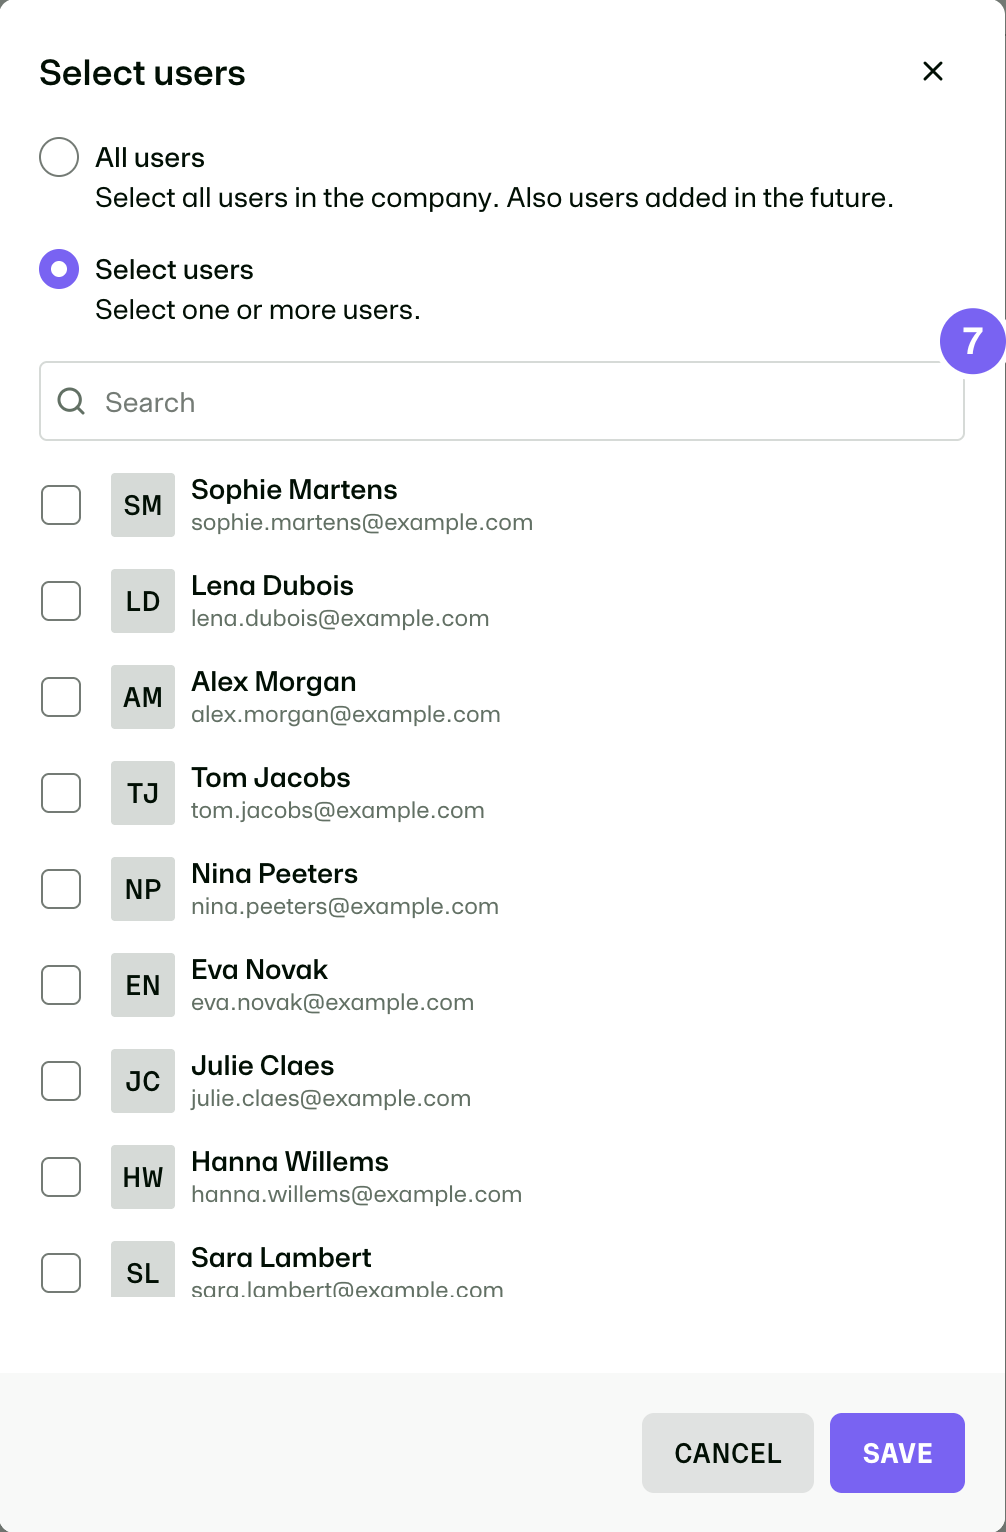
Task: Click the lena.dubois@example.com email
Action: [340, 618]
